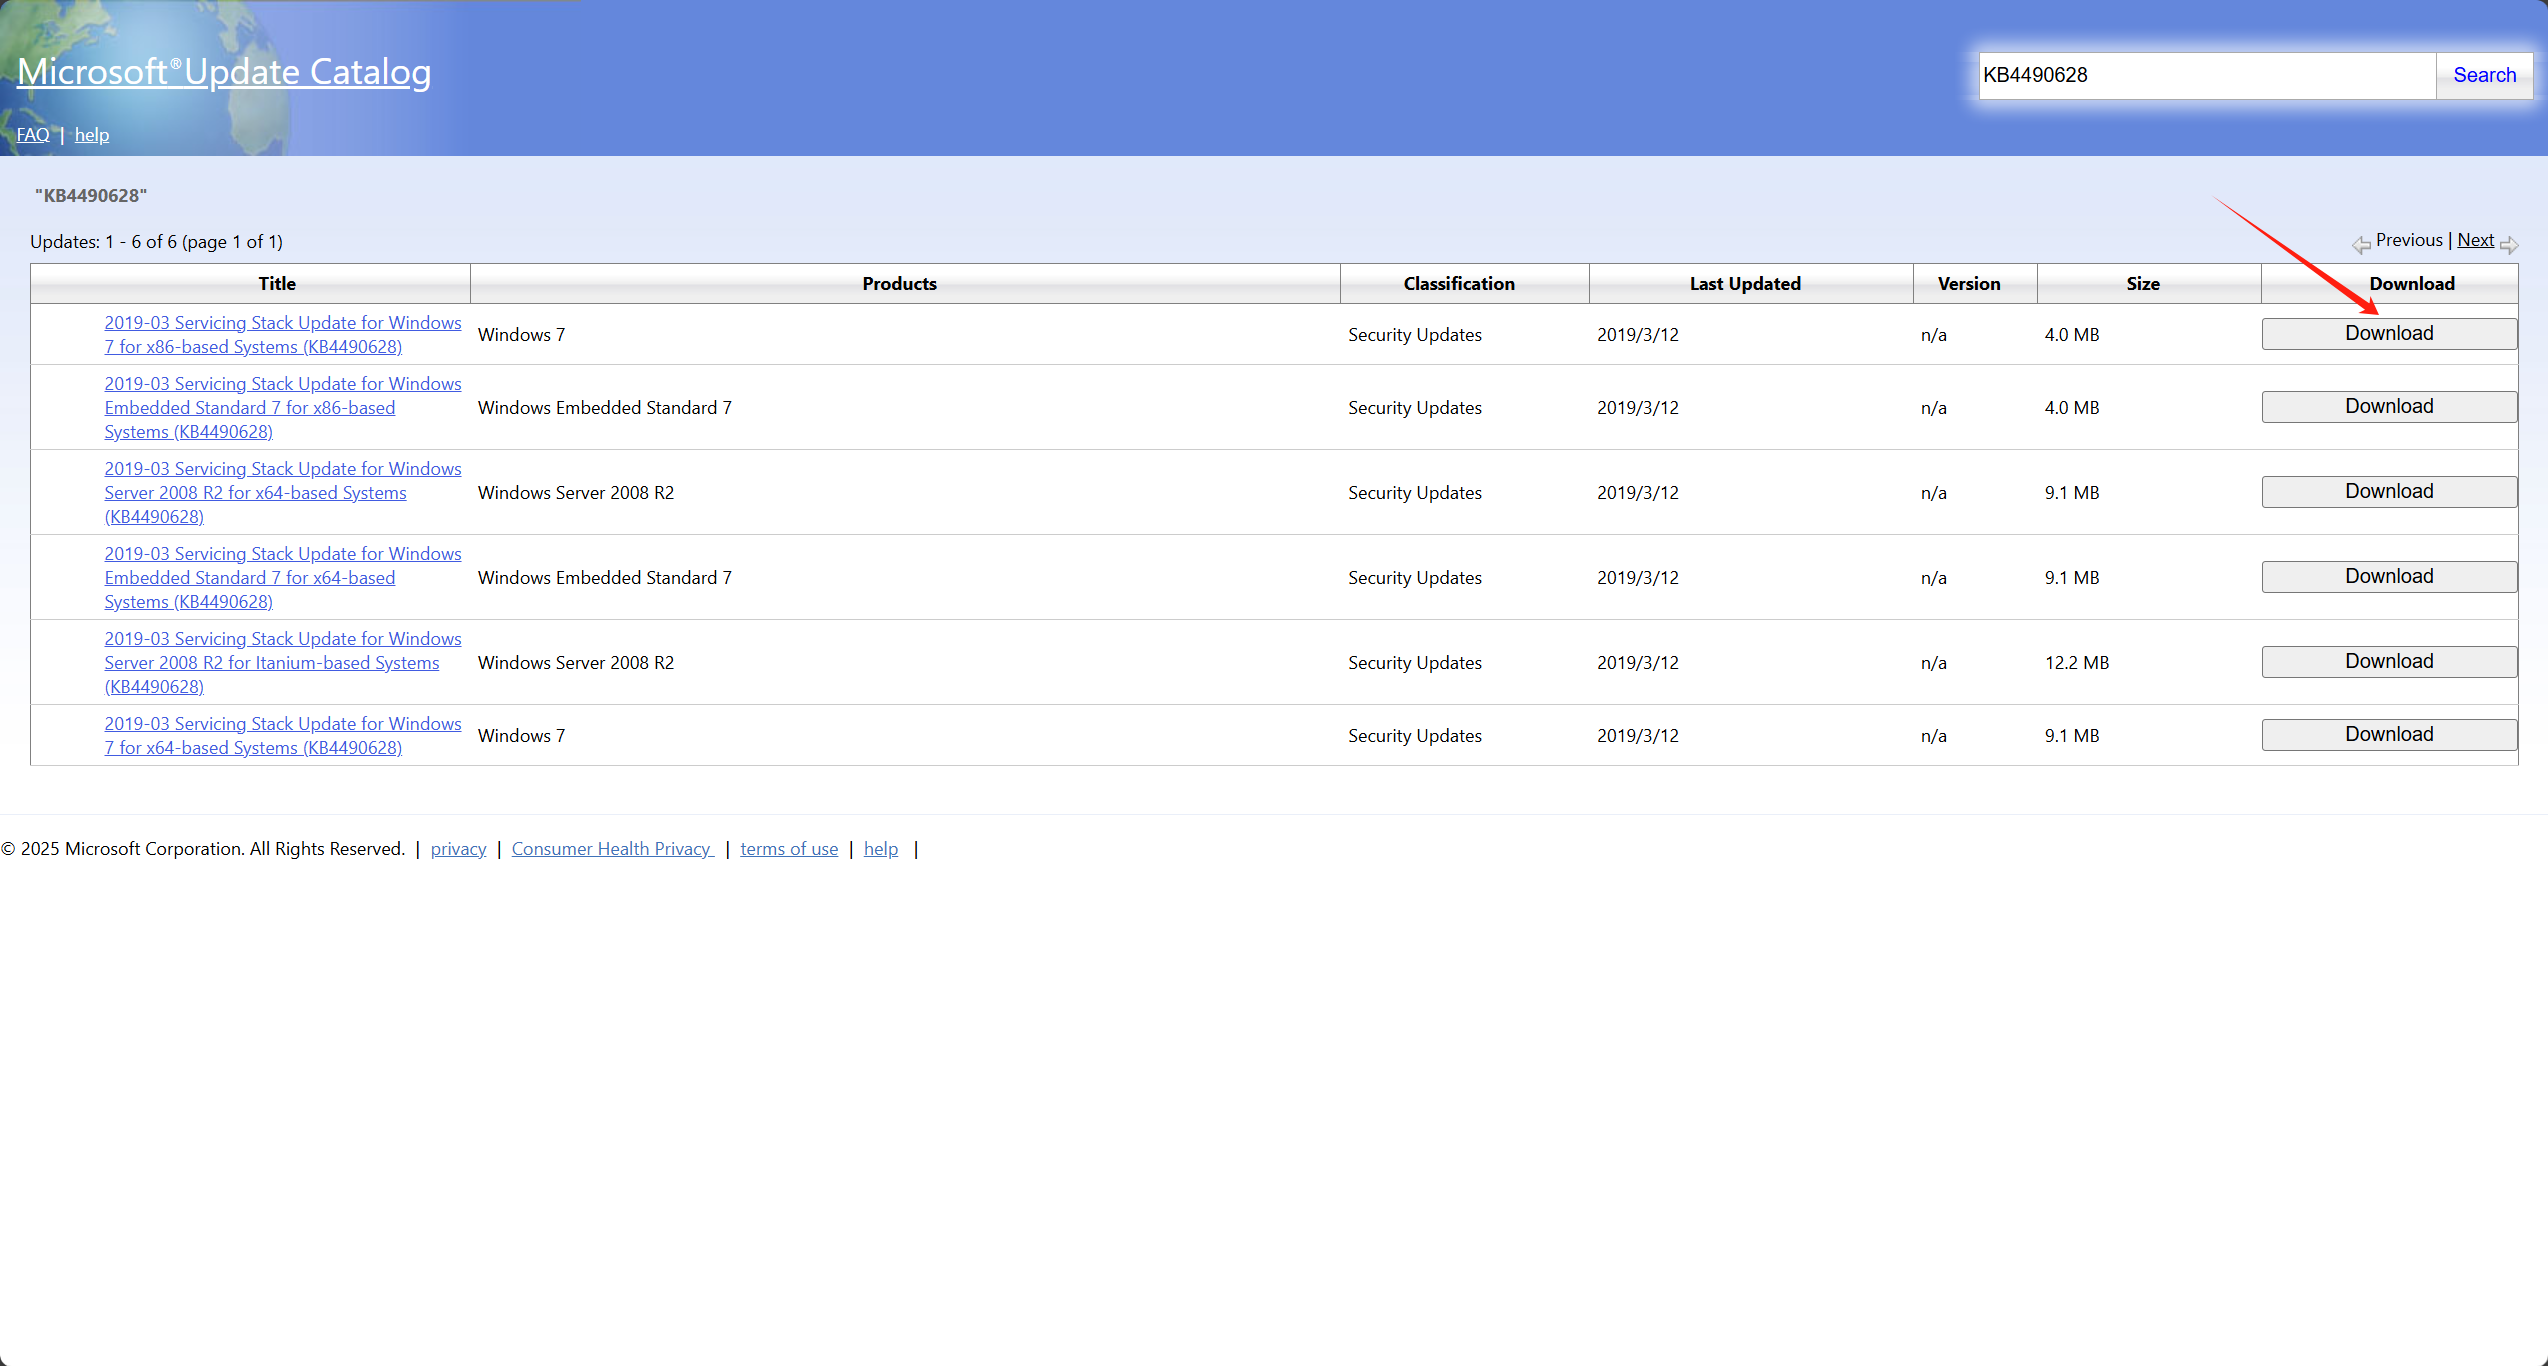Click the Next page arrow icon
The image size is (2548, 1366).
(x=2509, y=245)
